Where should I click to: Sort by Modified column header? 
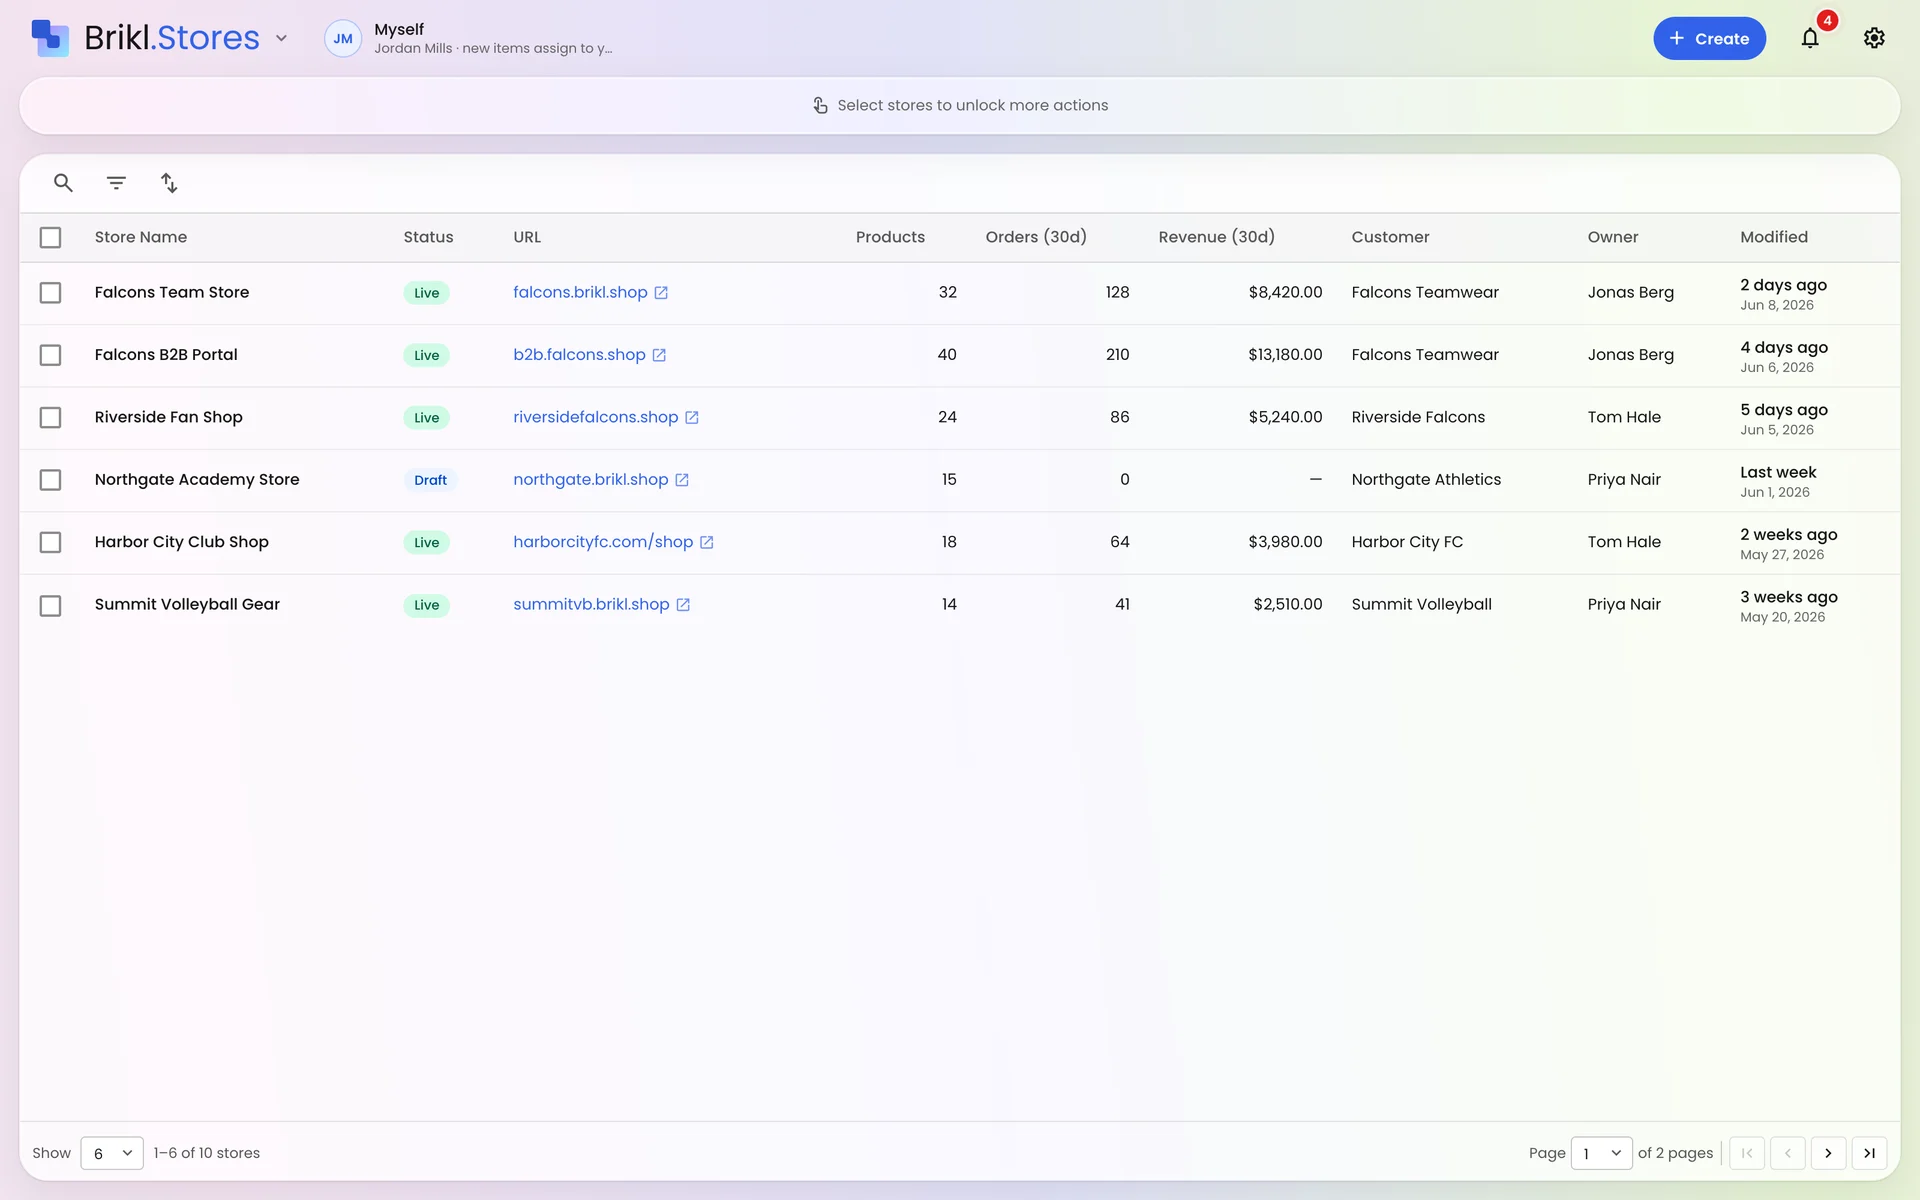pos(1774,237)
